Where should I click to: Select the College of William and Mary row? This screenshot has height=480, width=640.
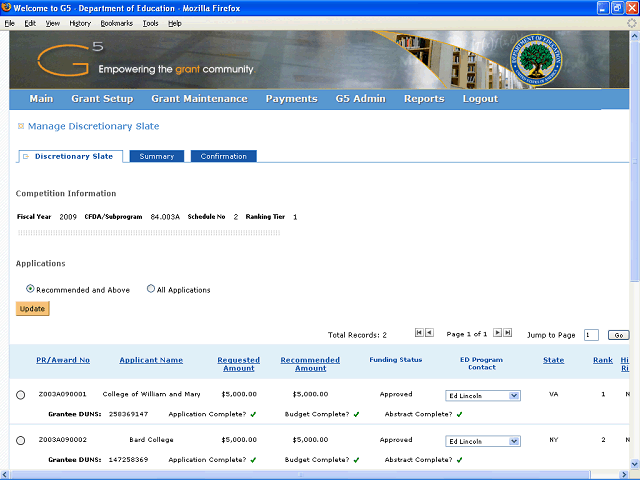pos(21,395)
